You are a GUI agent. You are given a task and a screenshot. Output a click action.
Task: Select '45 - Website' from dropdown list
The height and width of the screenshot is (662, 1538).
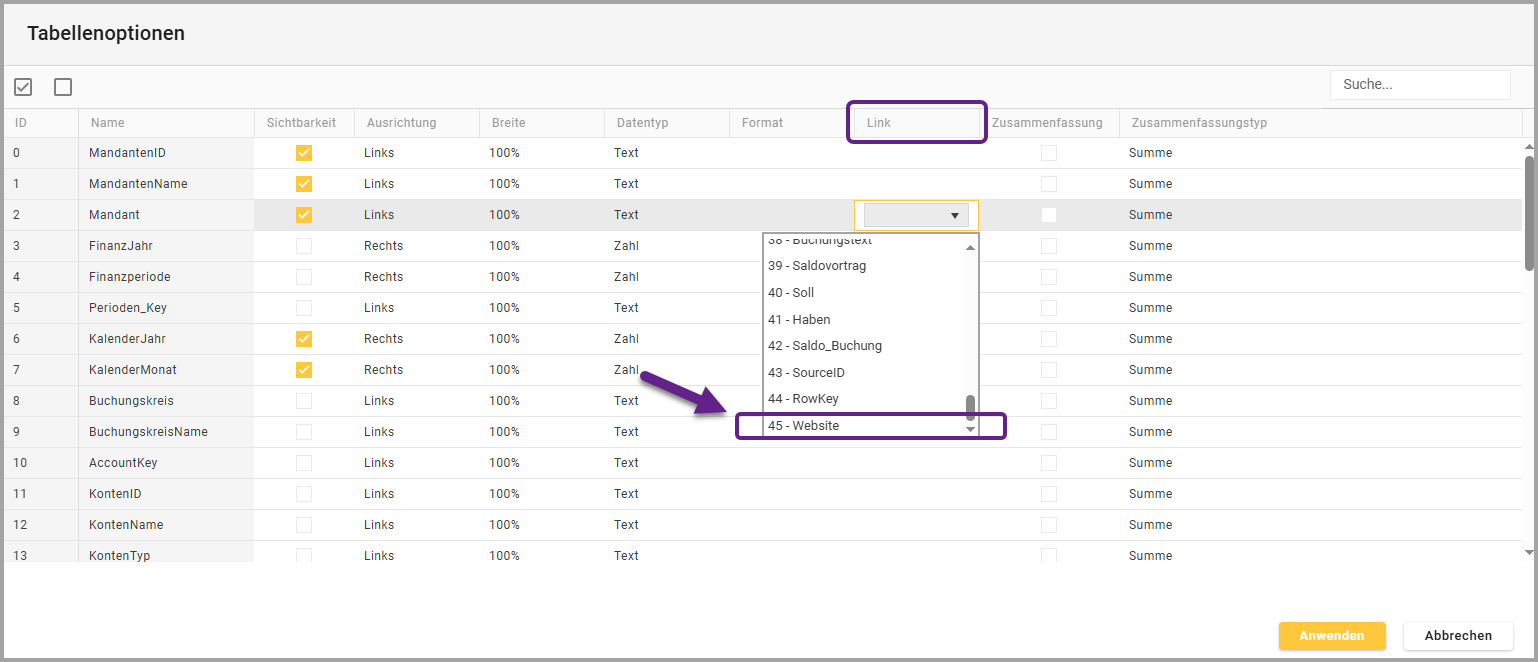[862, 426]
